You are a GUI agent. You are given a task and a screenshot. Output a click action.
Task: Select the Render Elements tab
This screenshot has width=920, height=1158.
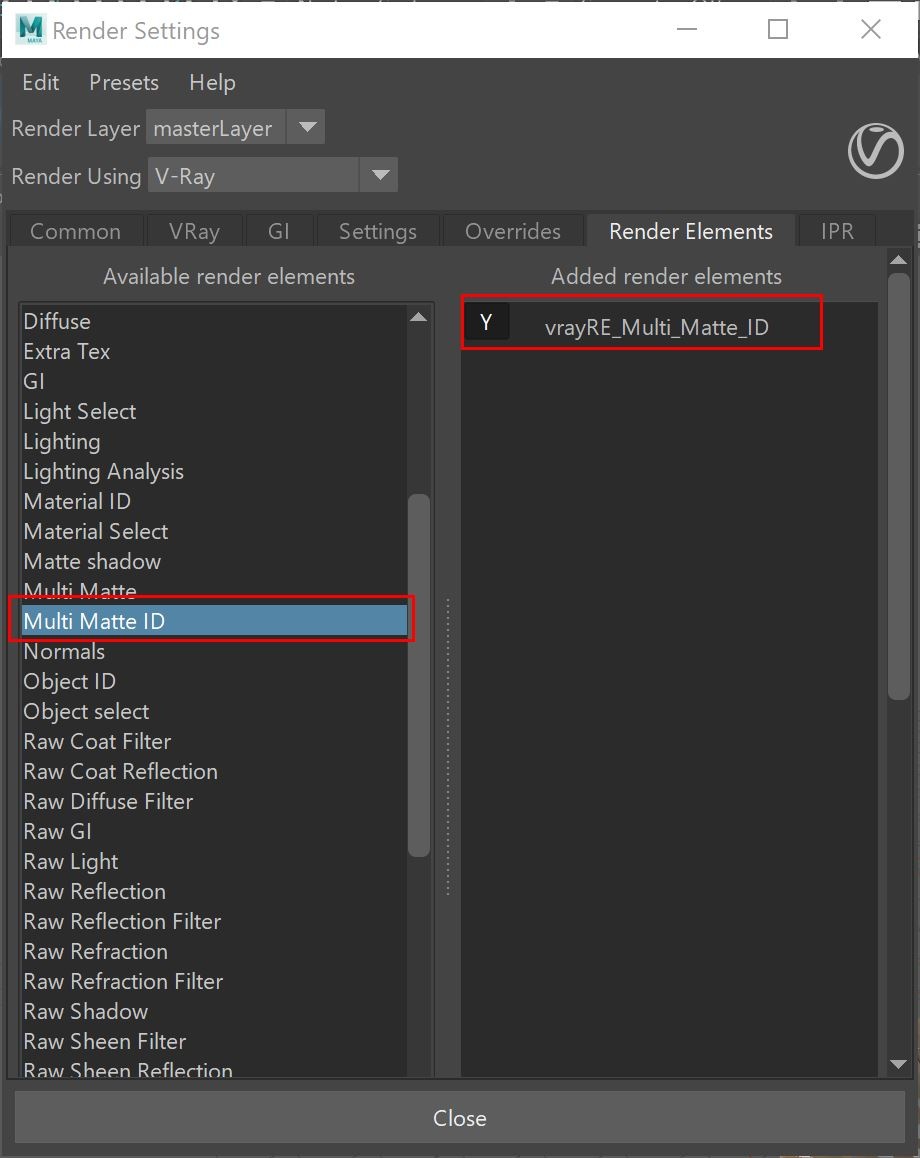click(690, 231)
